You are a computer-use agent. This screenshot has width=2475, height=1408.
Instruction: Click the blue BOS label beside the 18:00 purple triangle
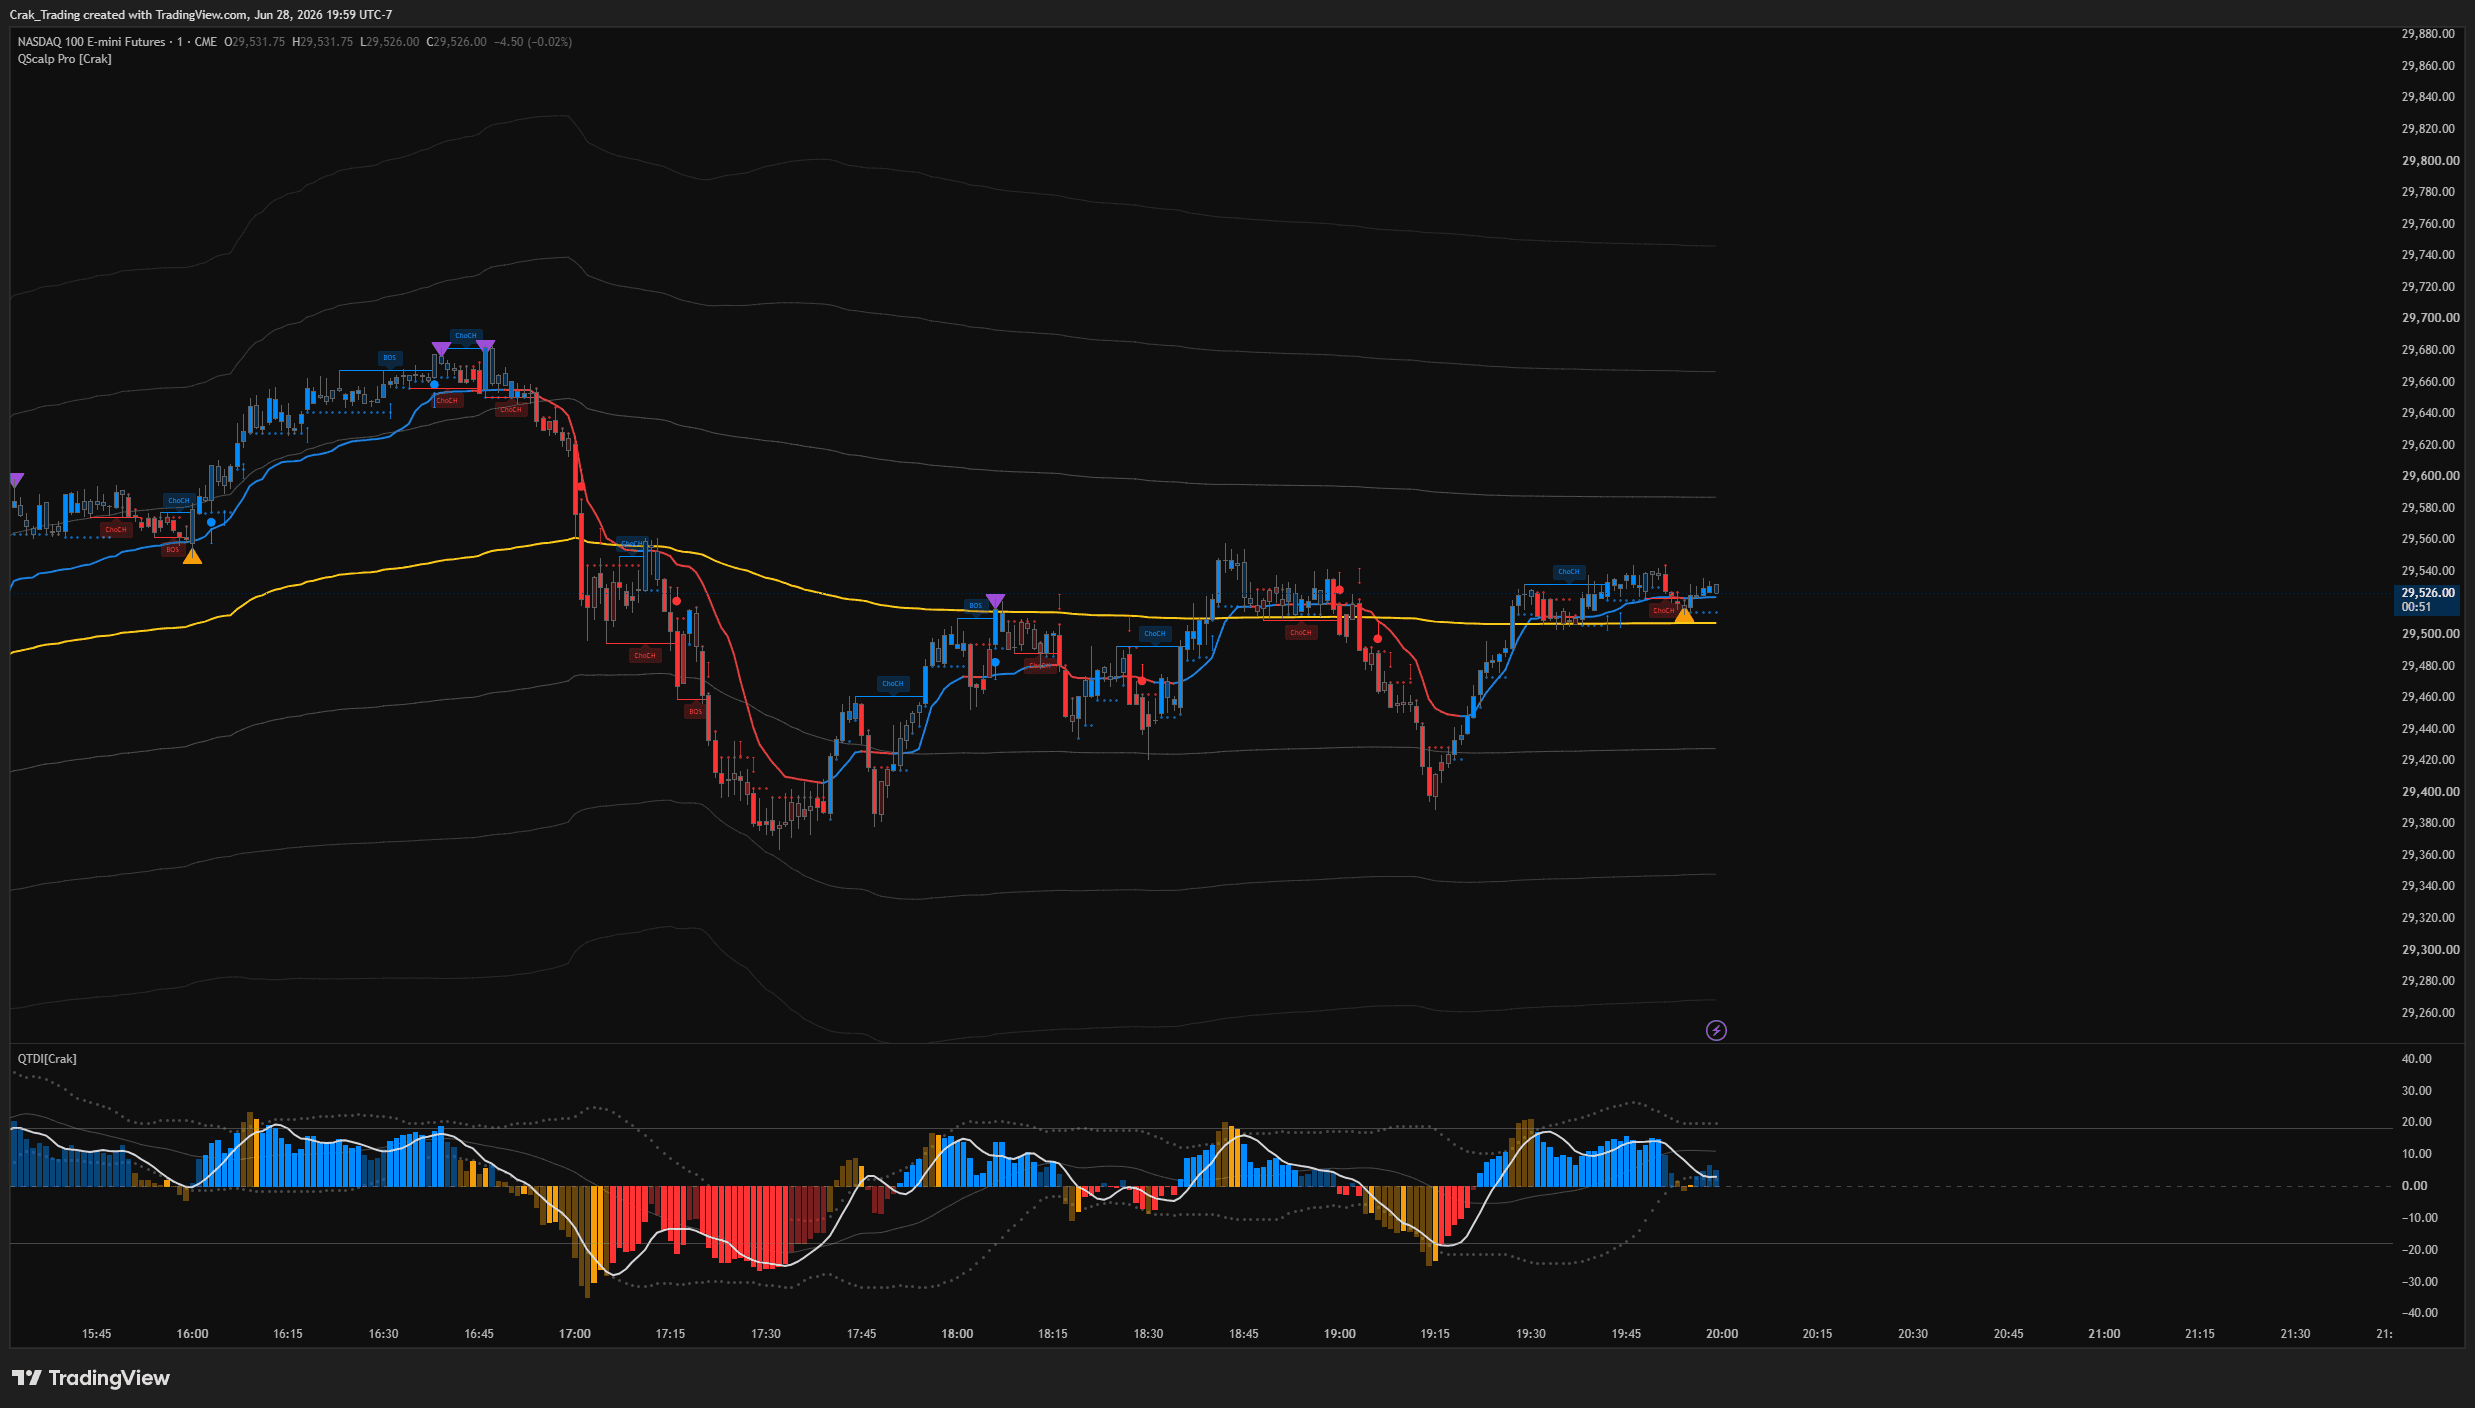(x=975, y=605)
